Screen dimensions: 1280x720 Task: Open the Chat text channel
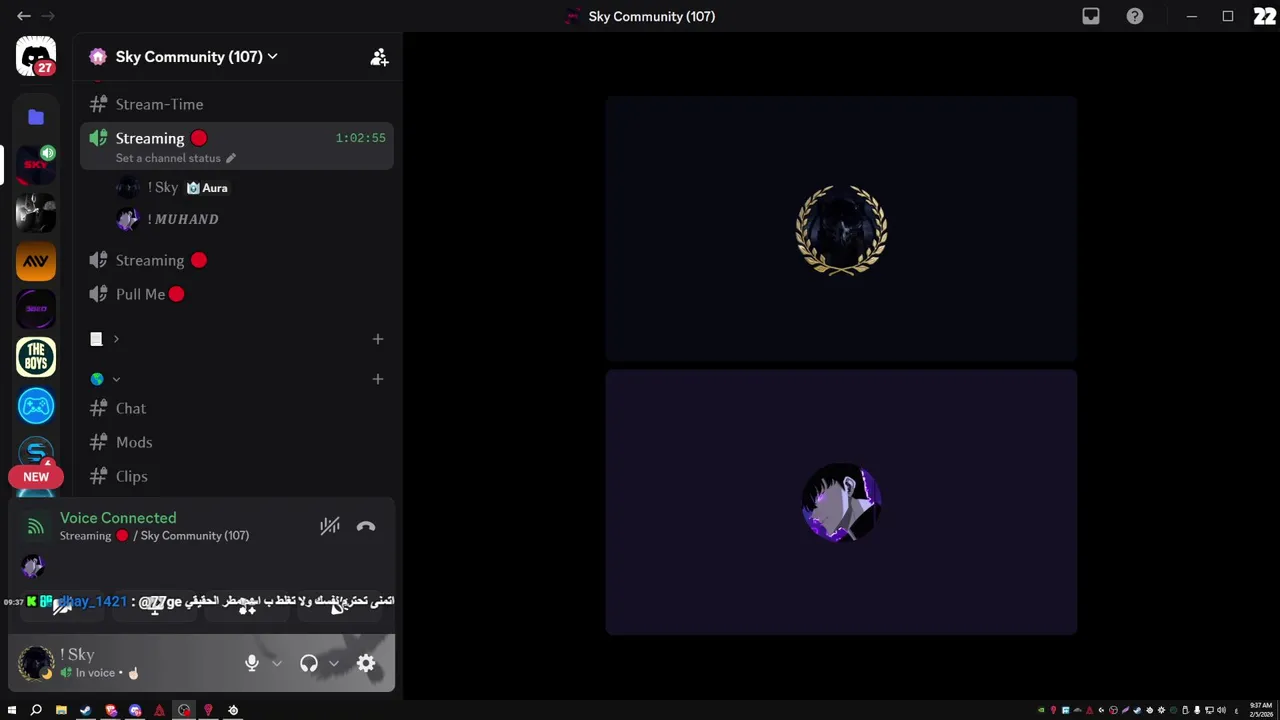tap(237, 408)
